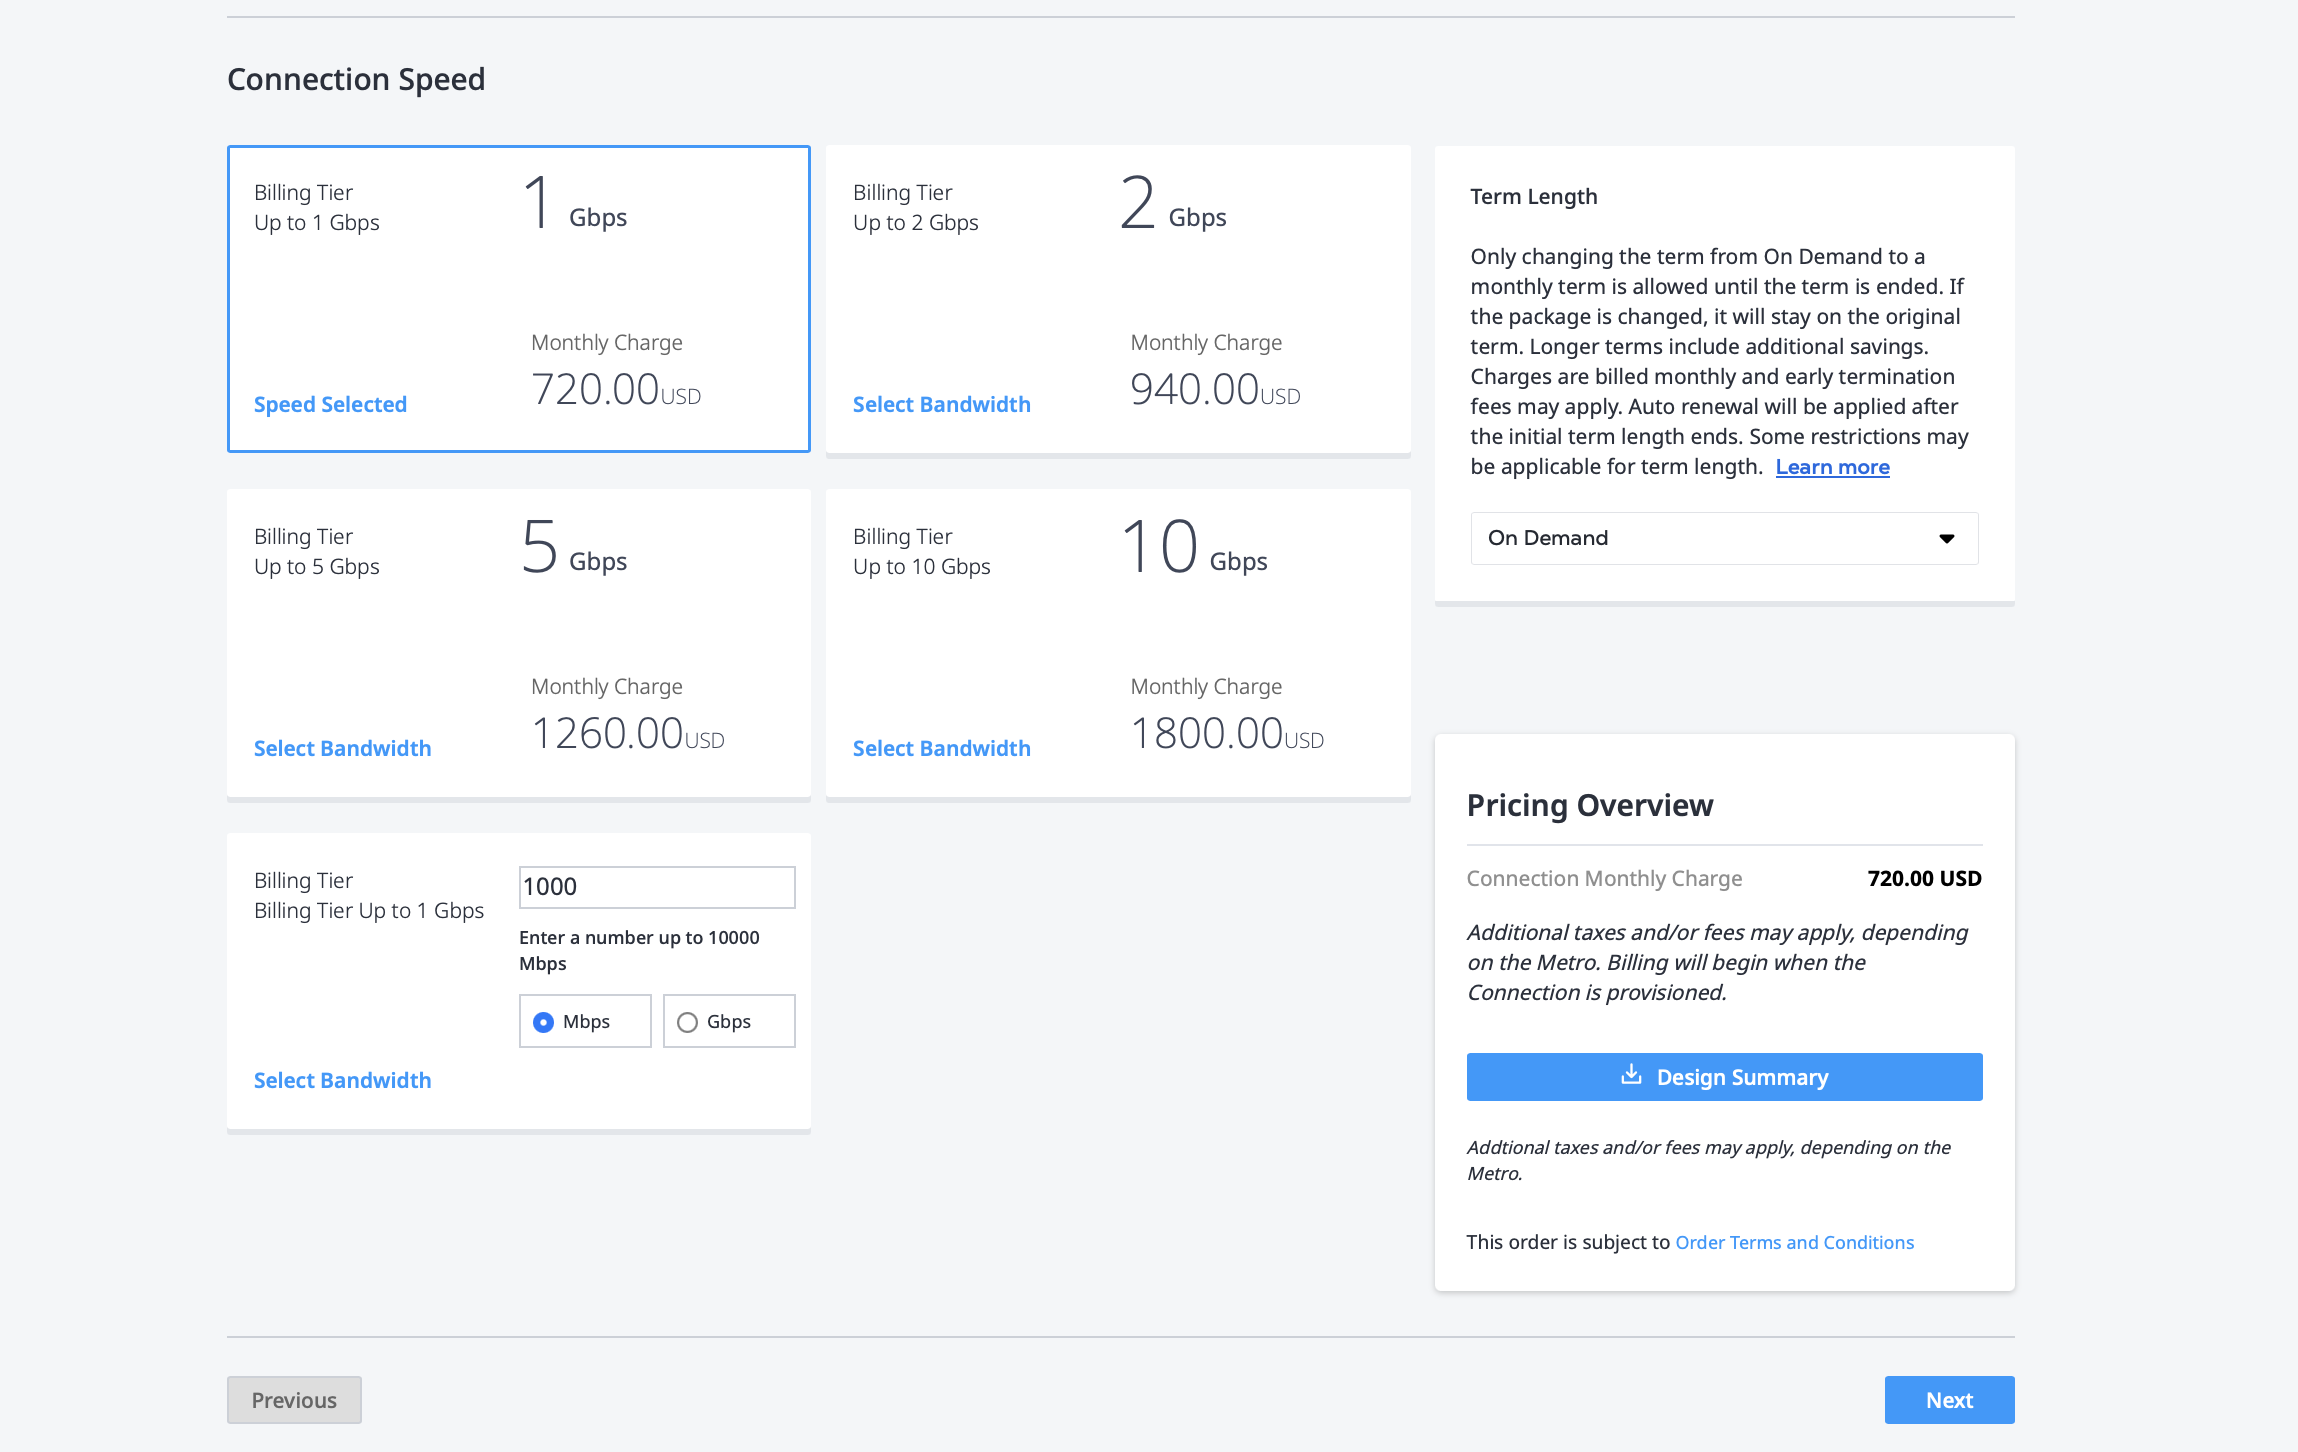Viewport: 2298px width, 1452px height.
Task: Click 'Up to 5 Gbps' billing tier text
Action: pyautogui.click(x=316, y=566)
